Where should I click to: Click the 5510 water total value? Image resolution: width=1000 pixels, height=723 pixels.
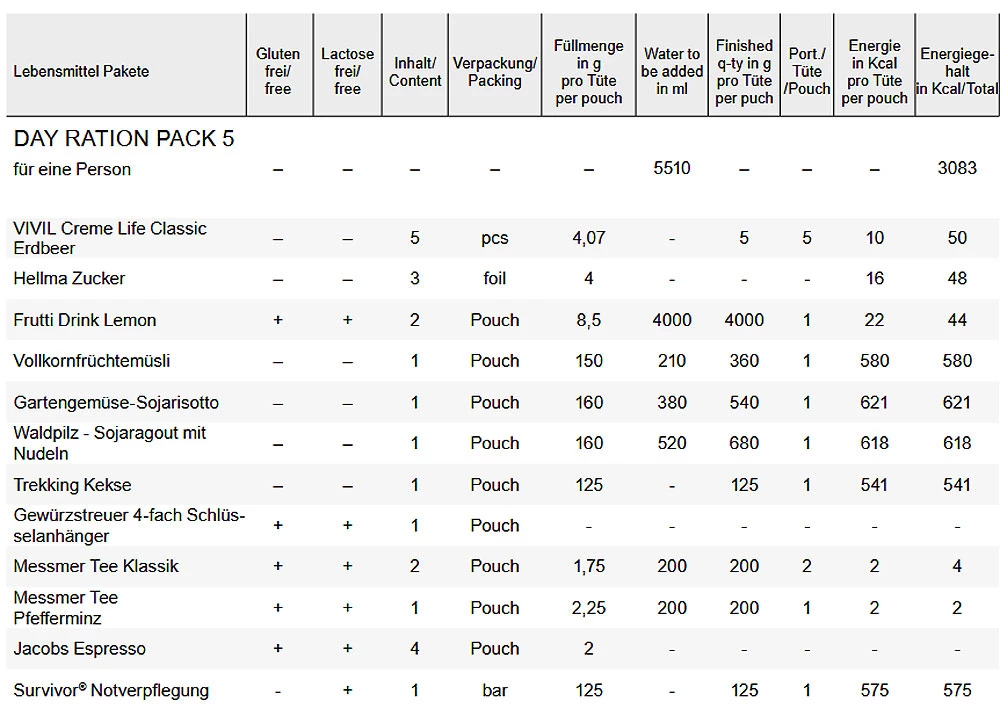coord(672,168)
